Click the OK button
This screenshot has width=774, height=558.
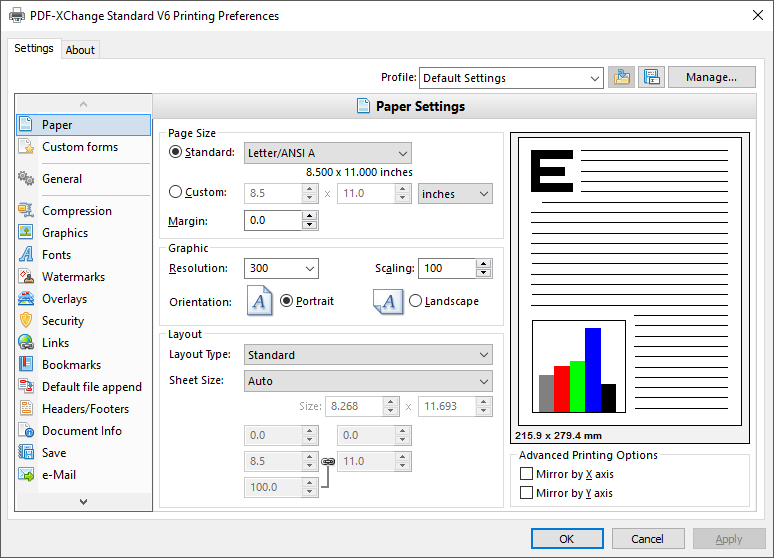pyautogui.click(x=567, y=539)
